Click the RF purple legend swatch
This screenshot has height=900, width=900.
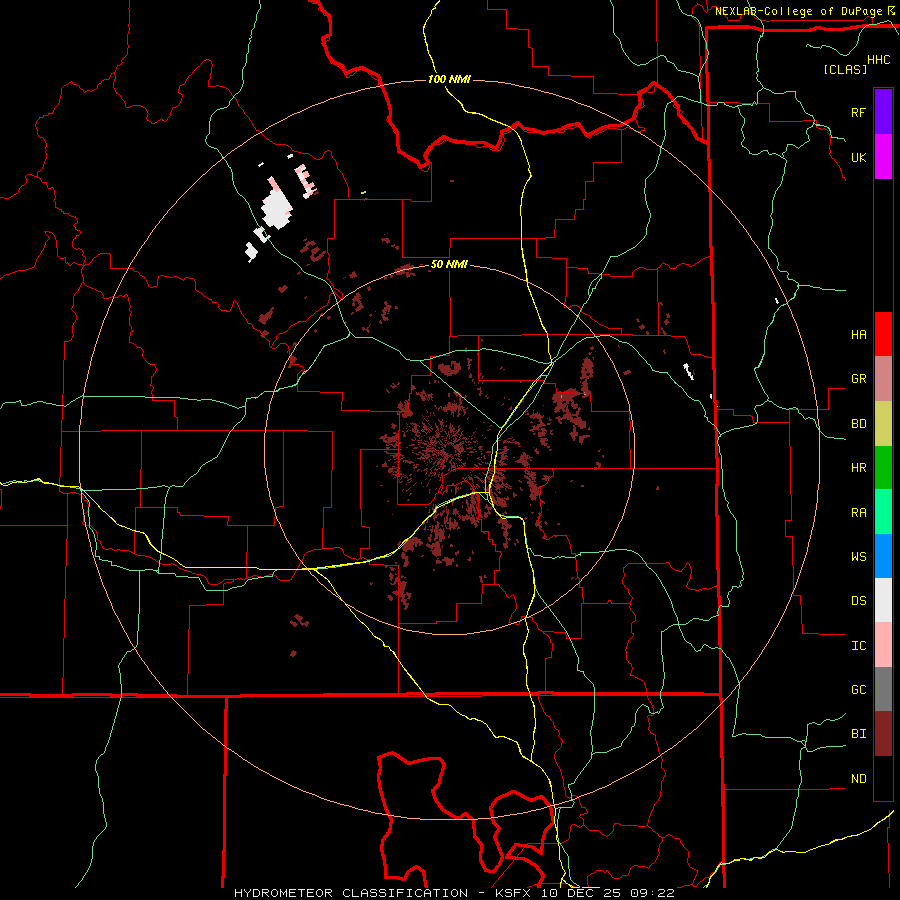[883, 112]
